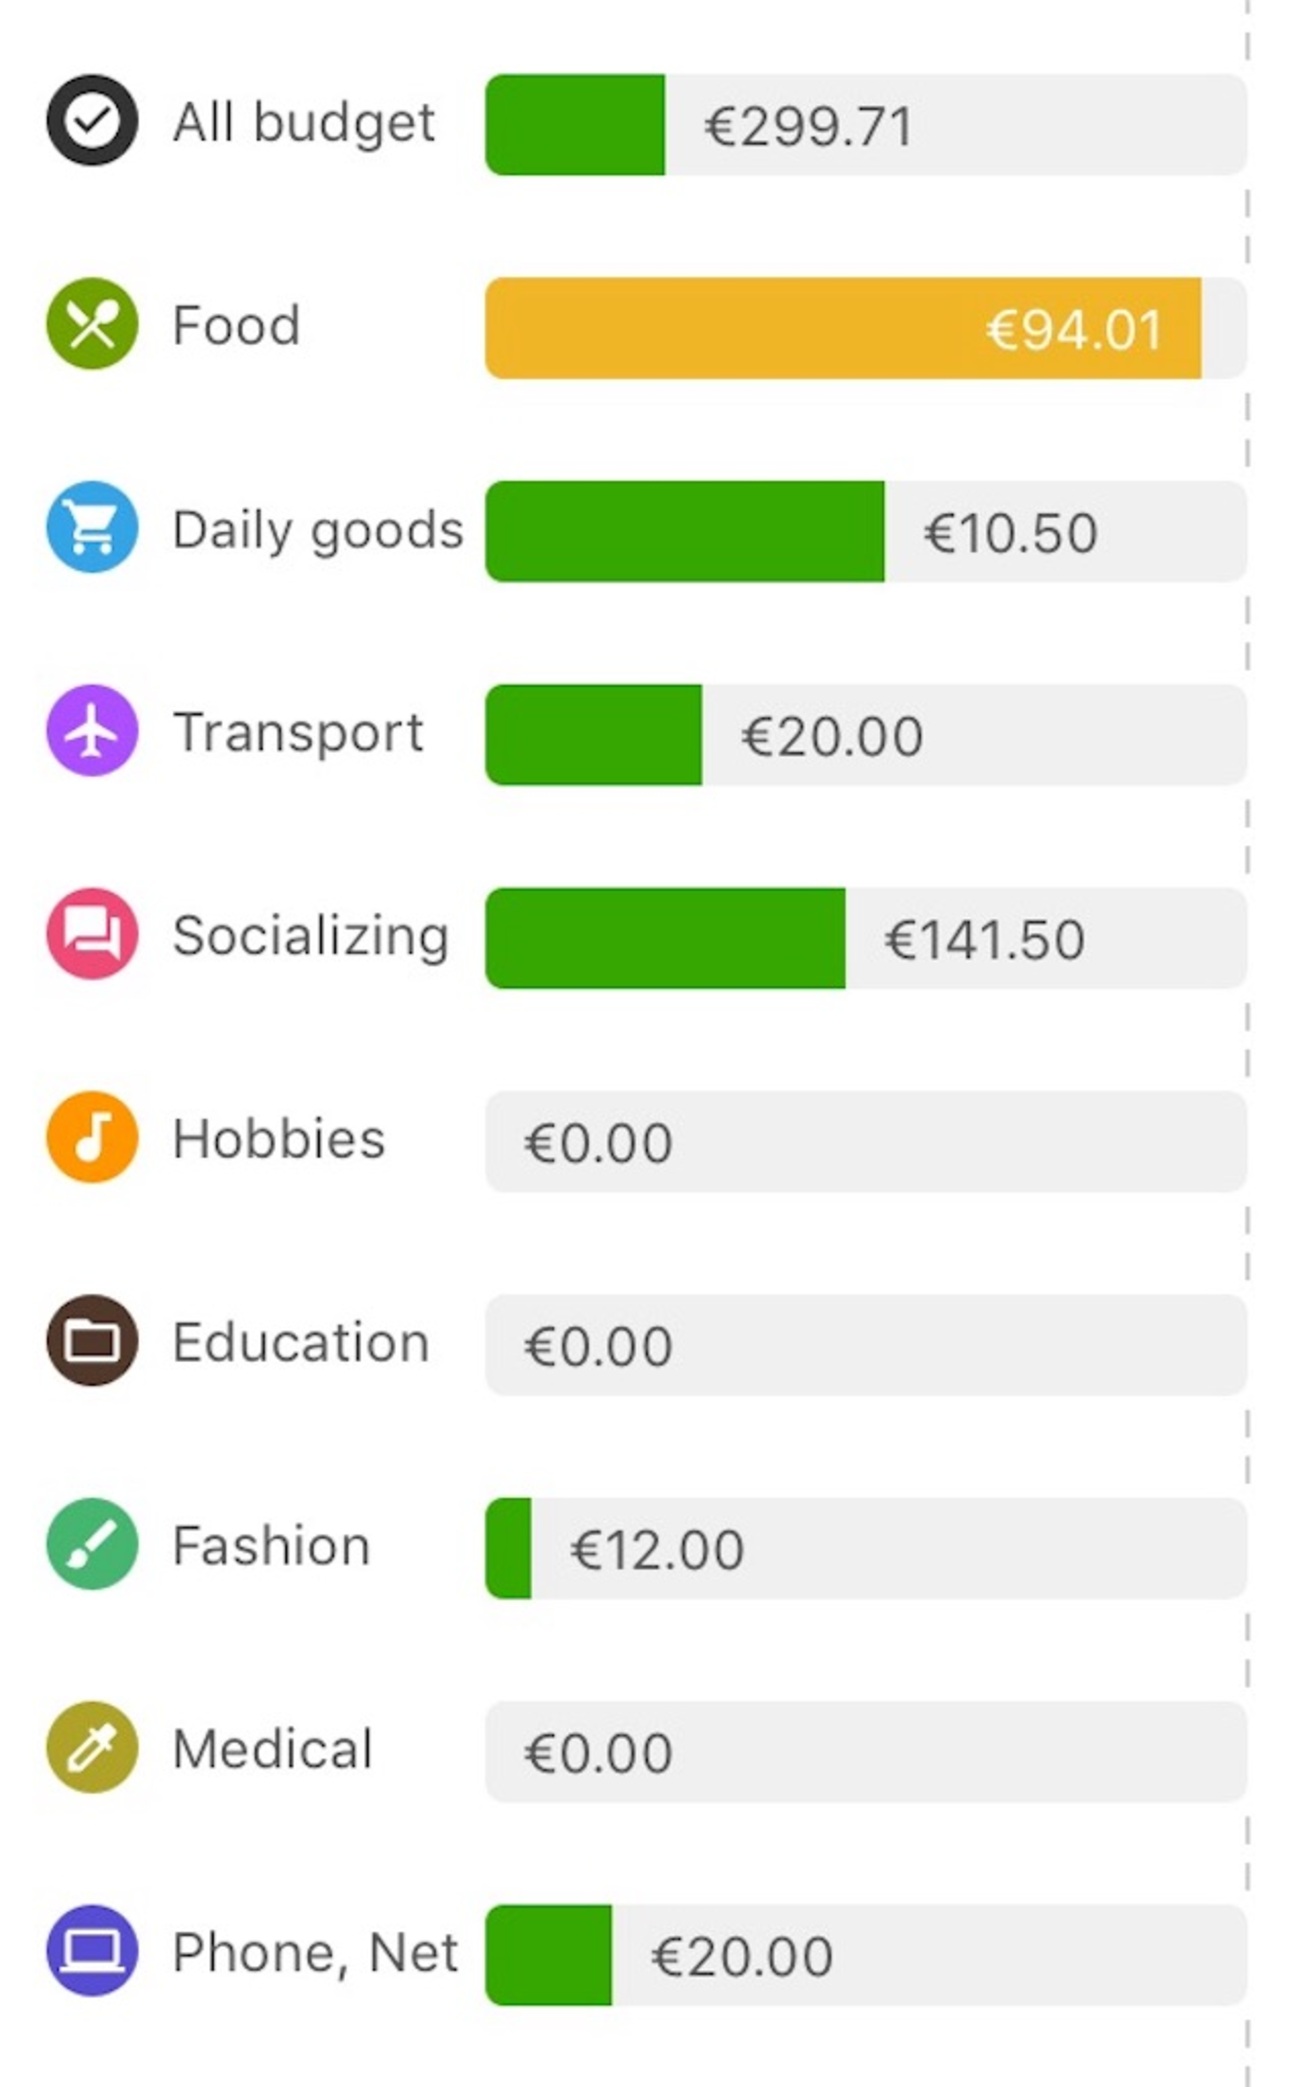Open the Transport airplane icon
Image resolution: width=1300 pixels, height=2087 pixels.
click(92, 731)
